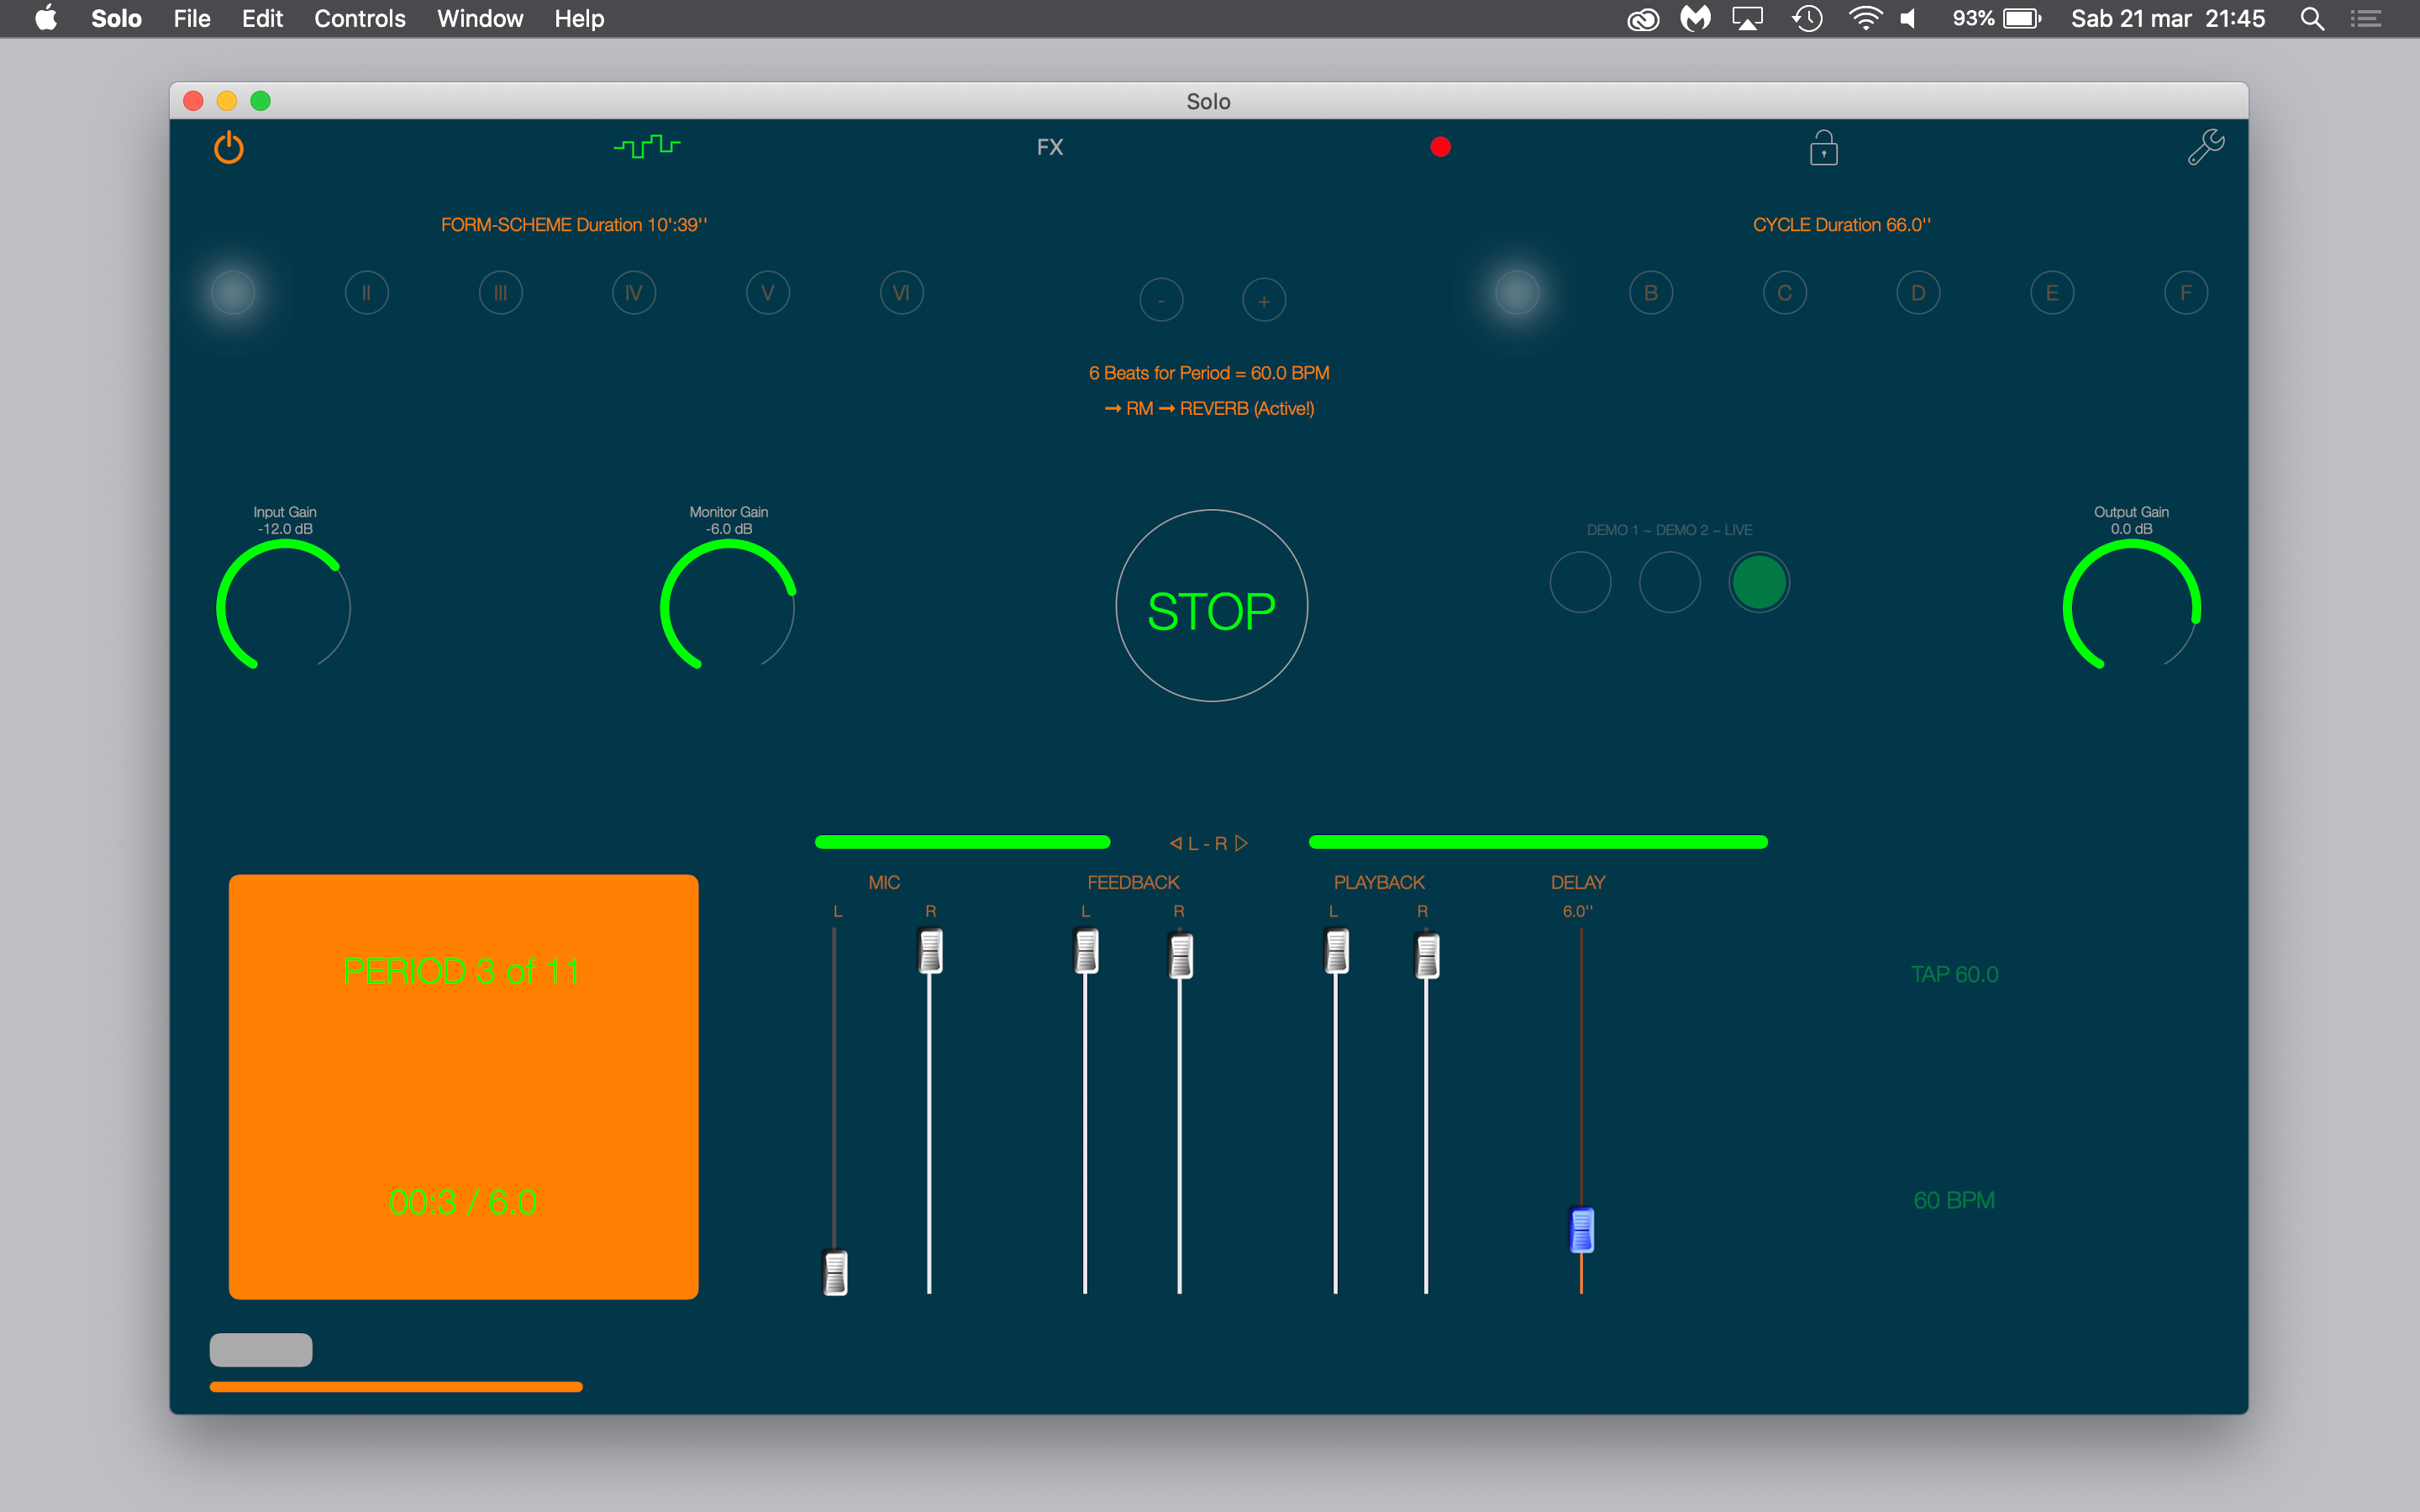
Task: Click the Output Gain knob
Action: pos(2132,606)
